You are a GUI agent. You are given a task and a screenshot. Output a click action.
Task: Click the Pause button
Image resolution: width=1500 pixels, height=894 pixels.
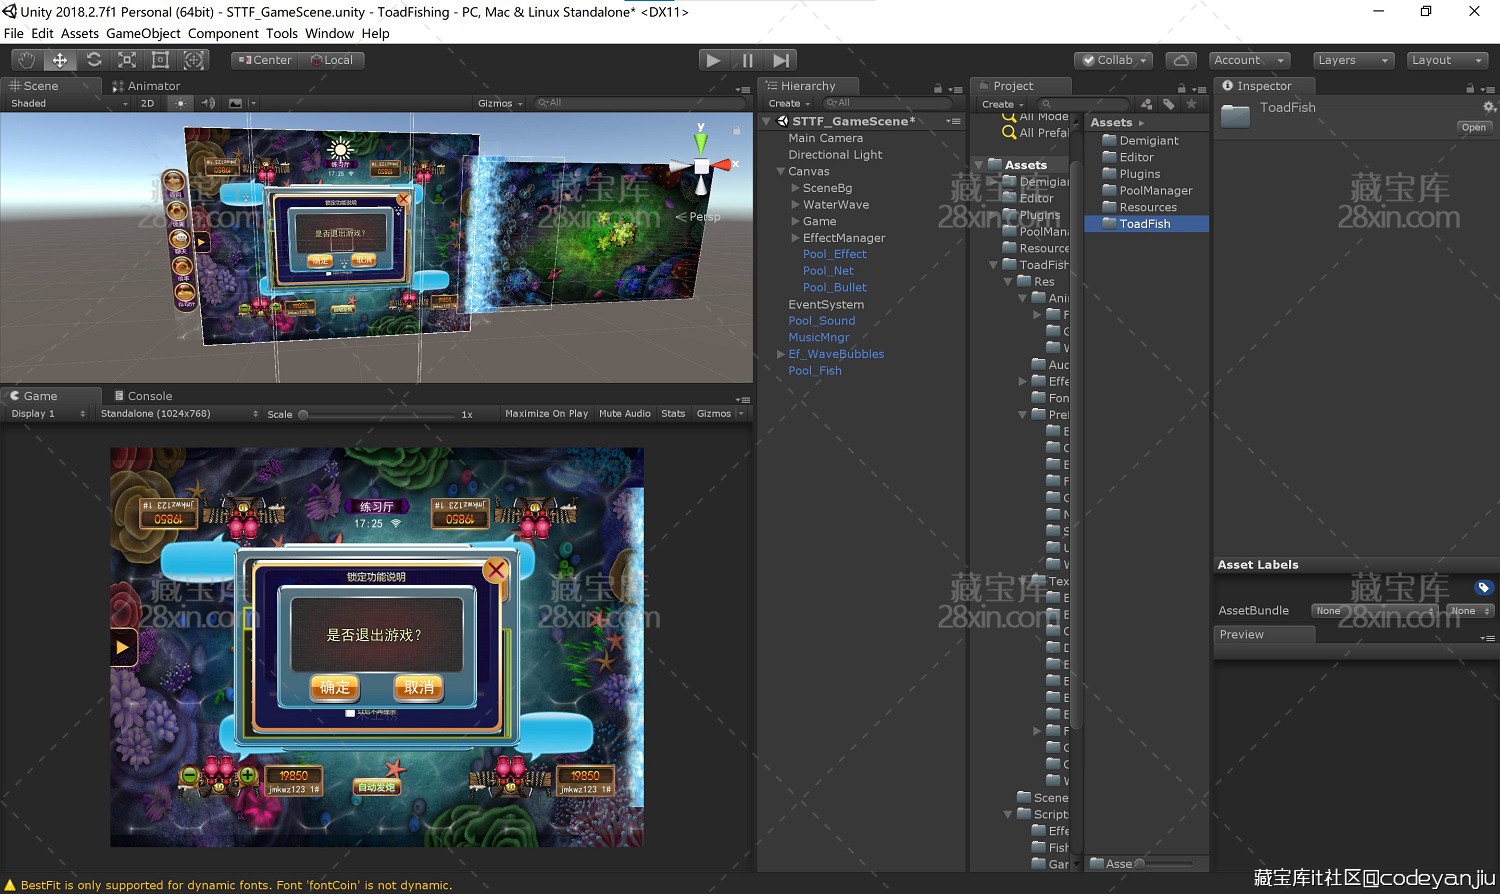tap(747, 60)
